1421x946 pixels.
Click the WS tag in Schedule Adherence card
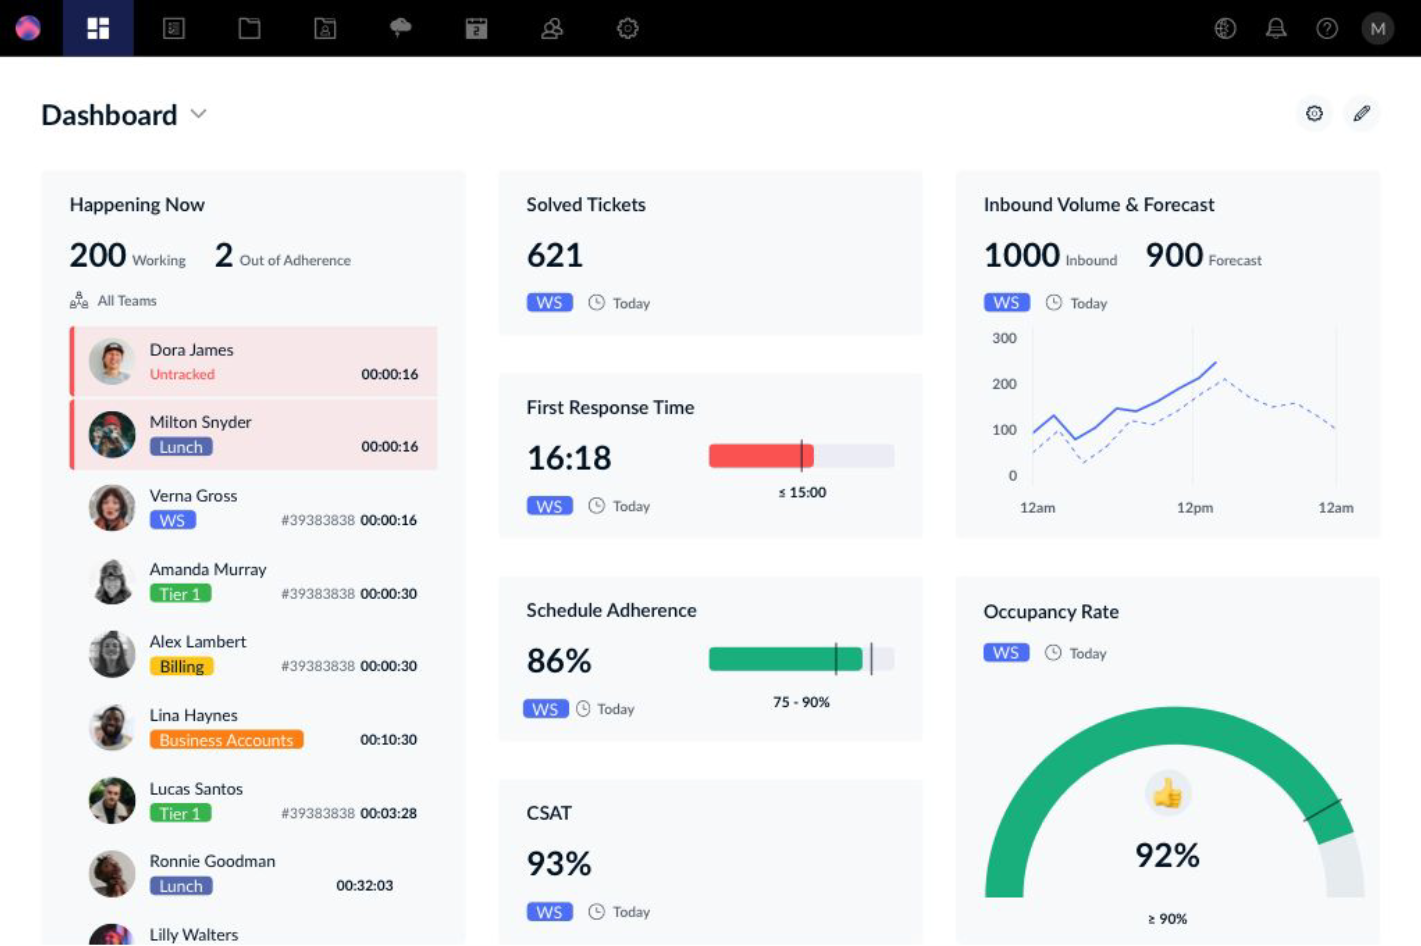[x=545, y=708]
